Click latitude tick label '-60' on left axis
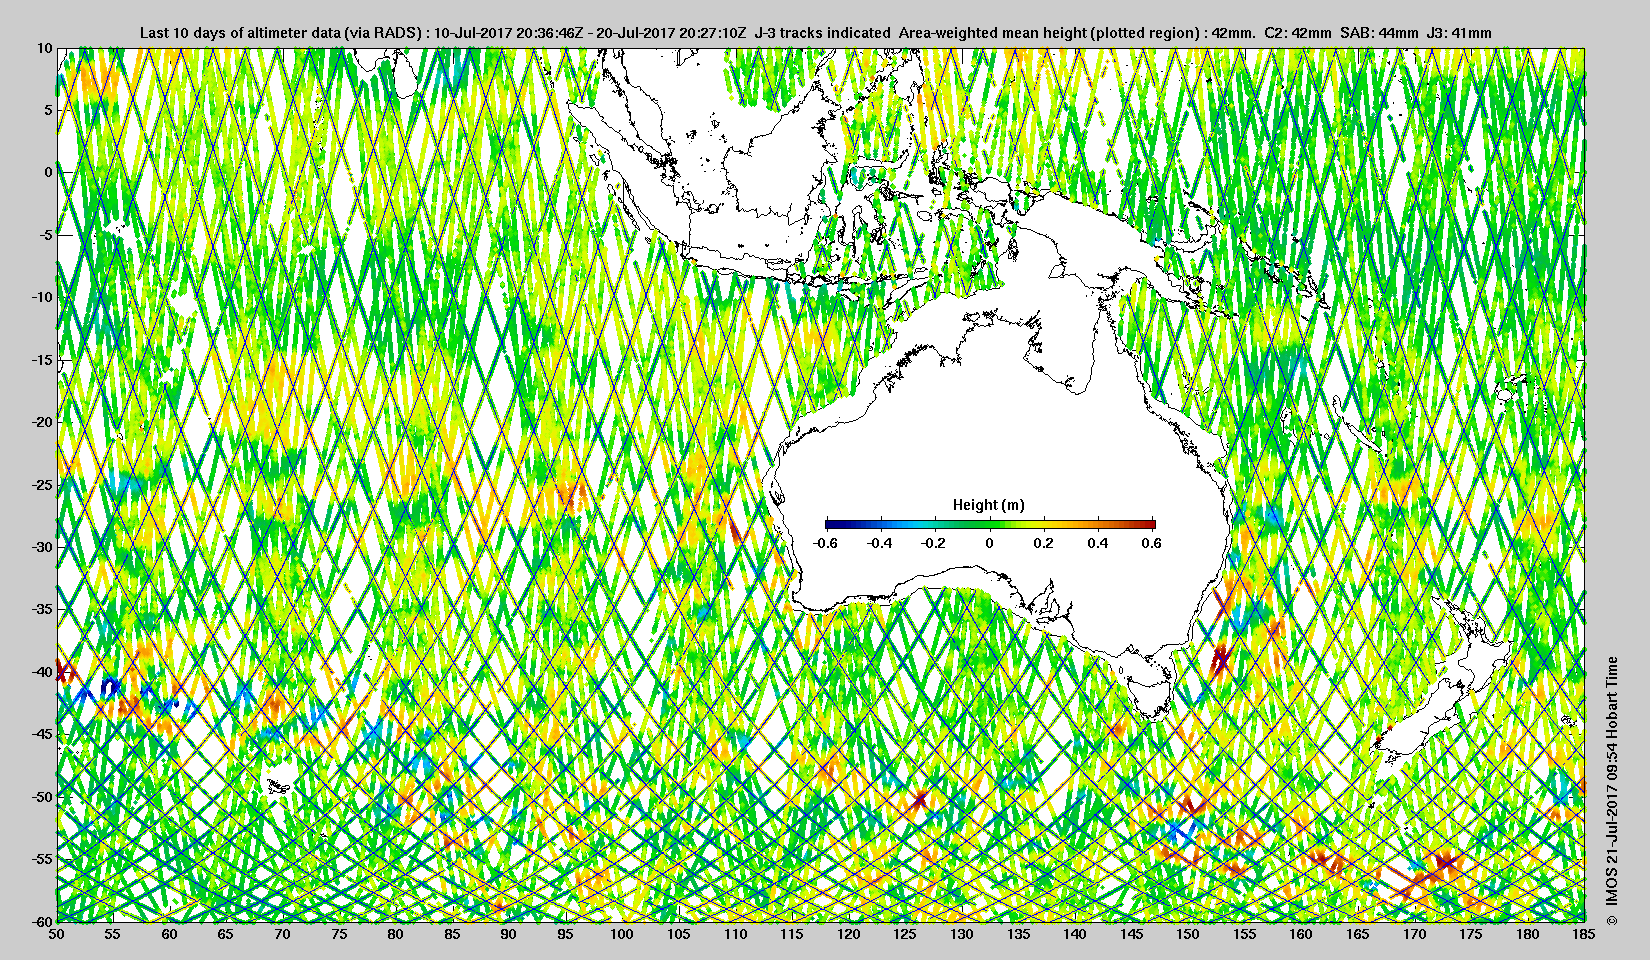The image size is (1650, 960). point(41,921)
